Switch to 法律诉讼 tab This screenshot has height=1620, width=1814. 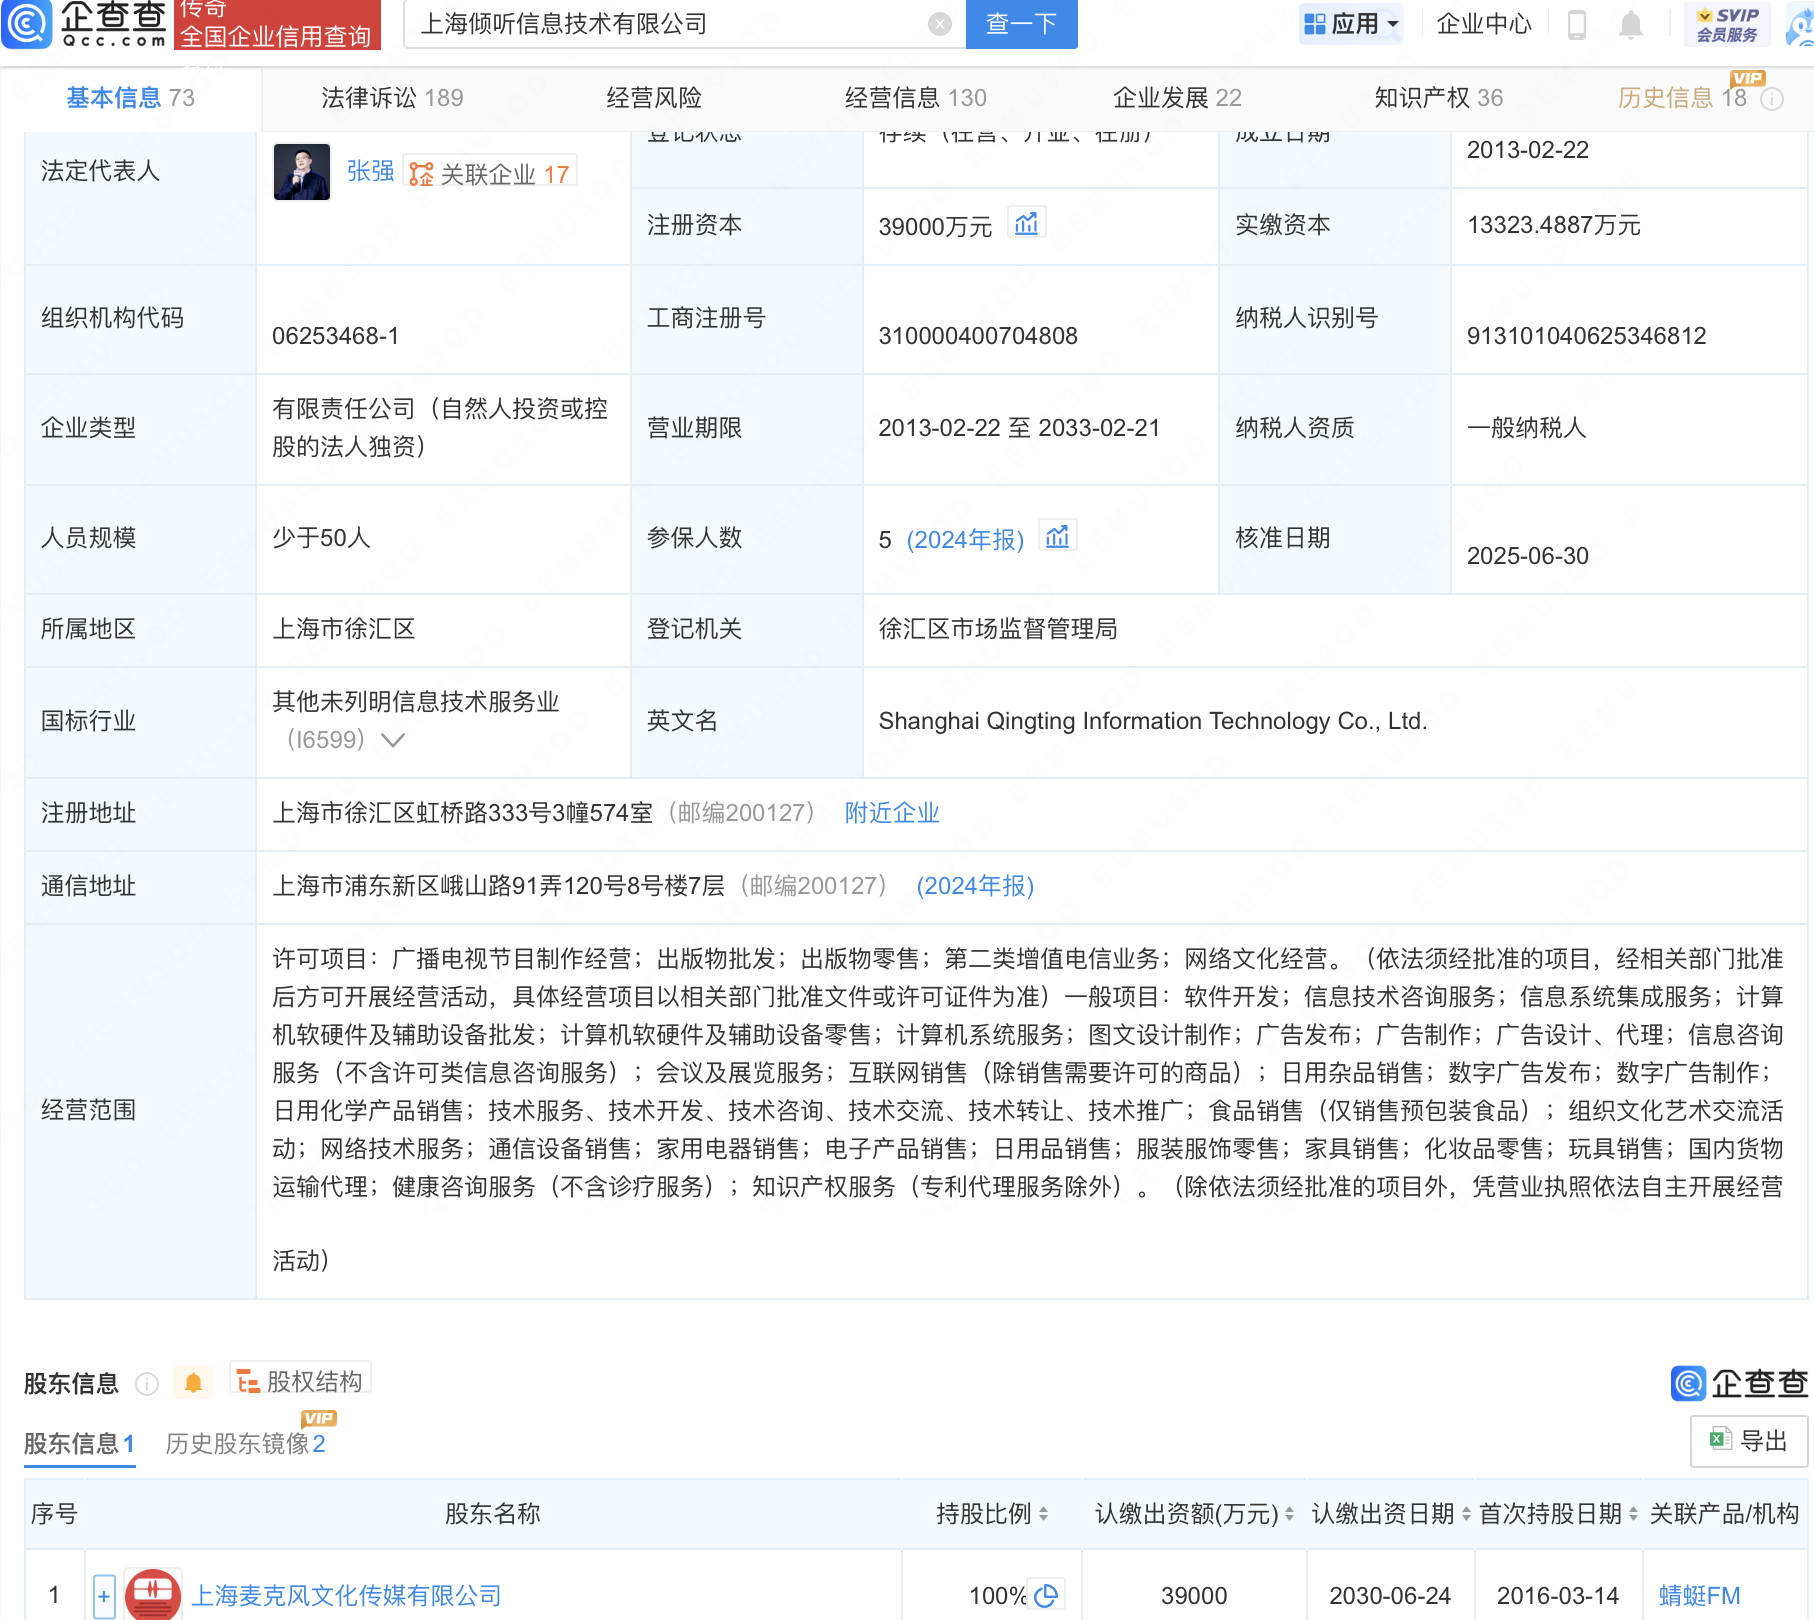click(x=392, y=98)
